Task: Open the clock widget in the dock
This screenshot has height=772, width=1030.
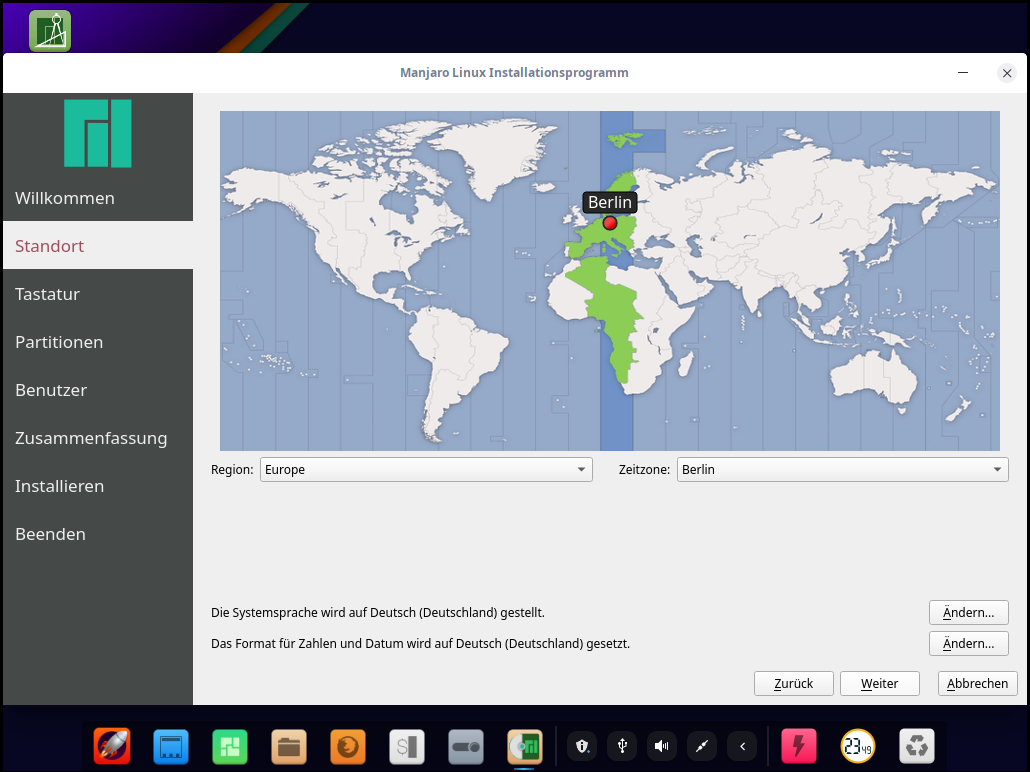Action: [x=858, y=746]
